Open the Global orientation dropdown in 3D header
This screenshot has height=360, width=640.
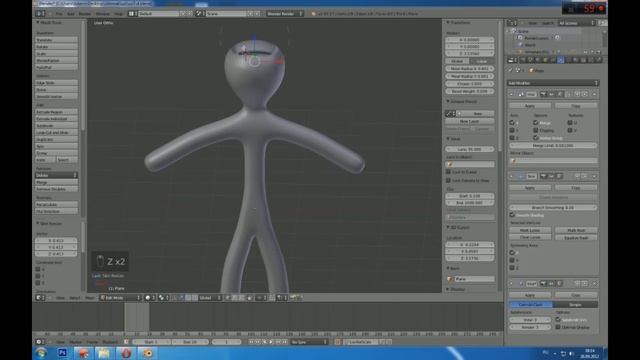[x=210, y=298]
